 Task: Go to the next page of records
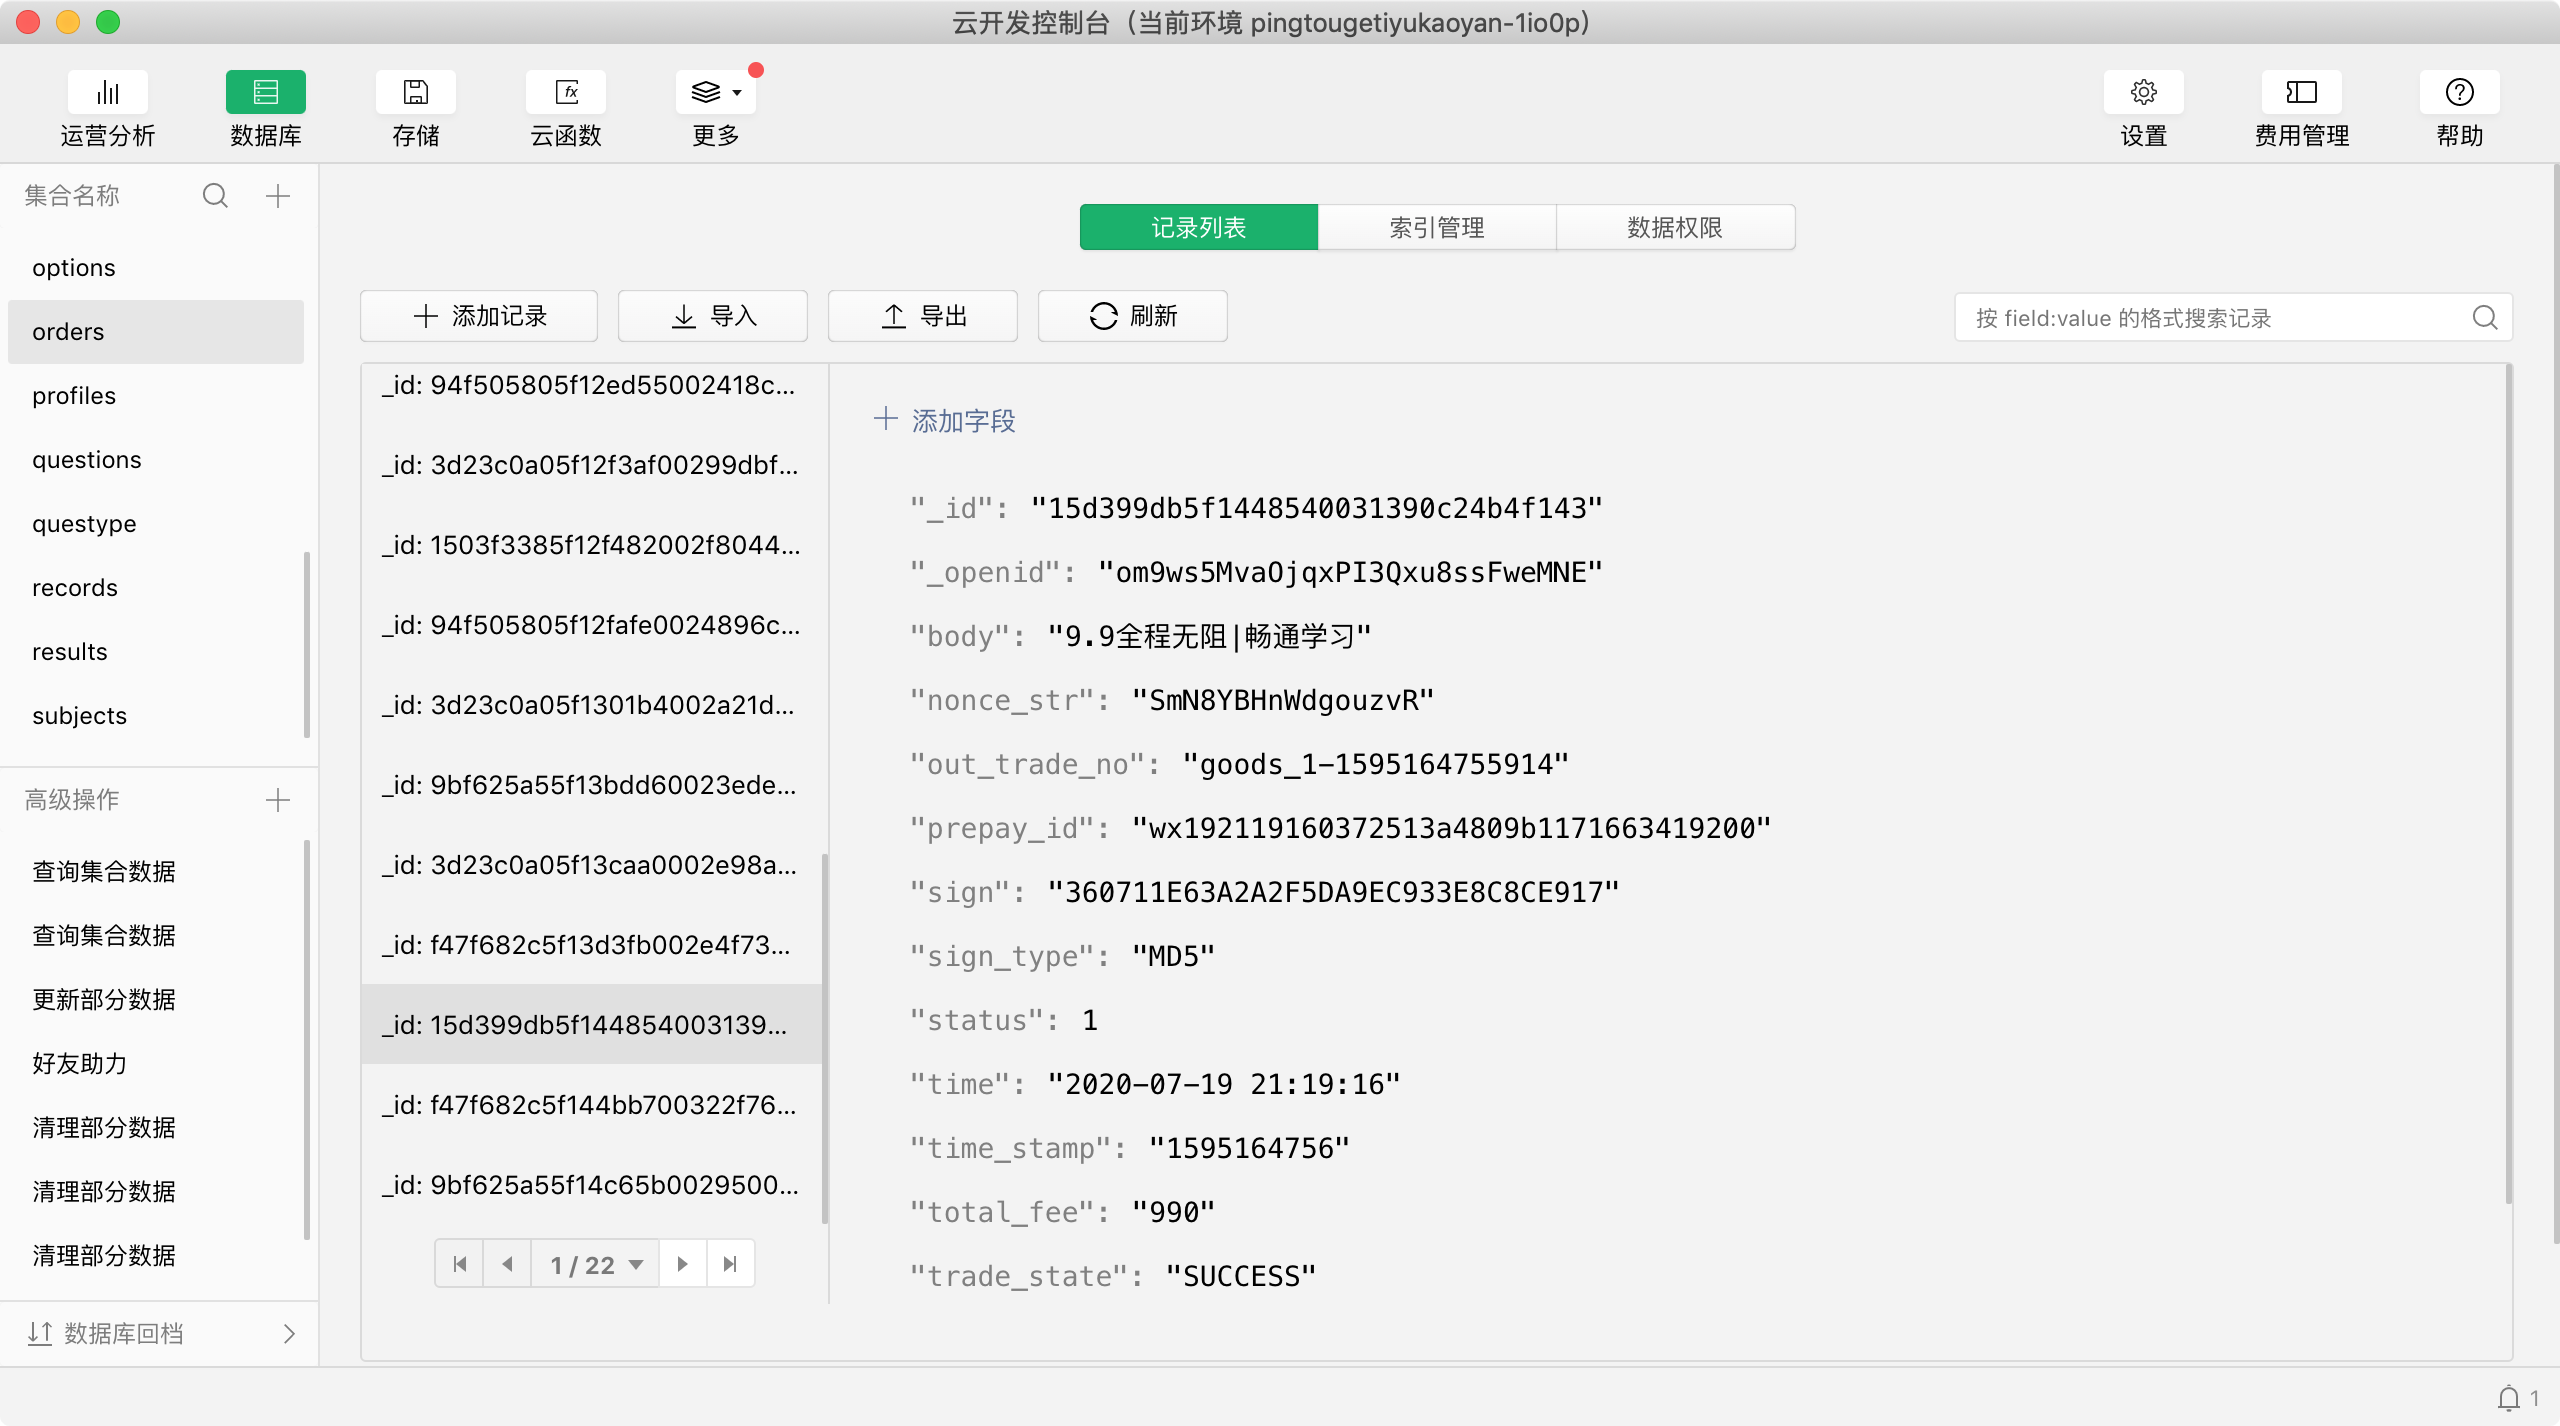(682, 1265)
